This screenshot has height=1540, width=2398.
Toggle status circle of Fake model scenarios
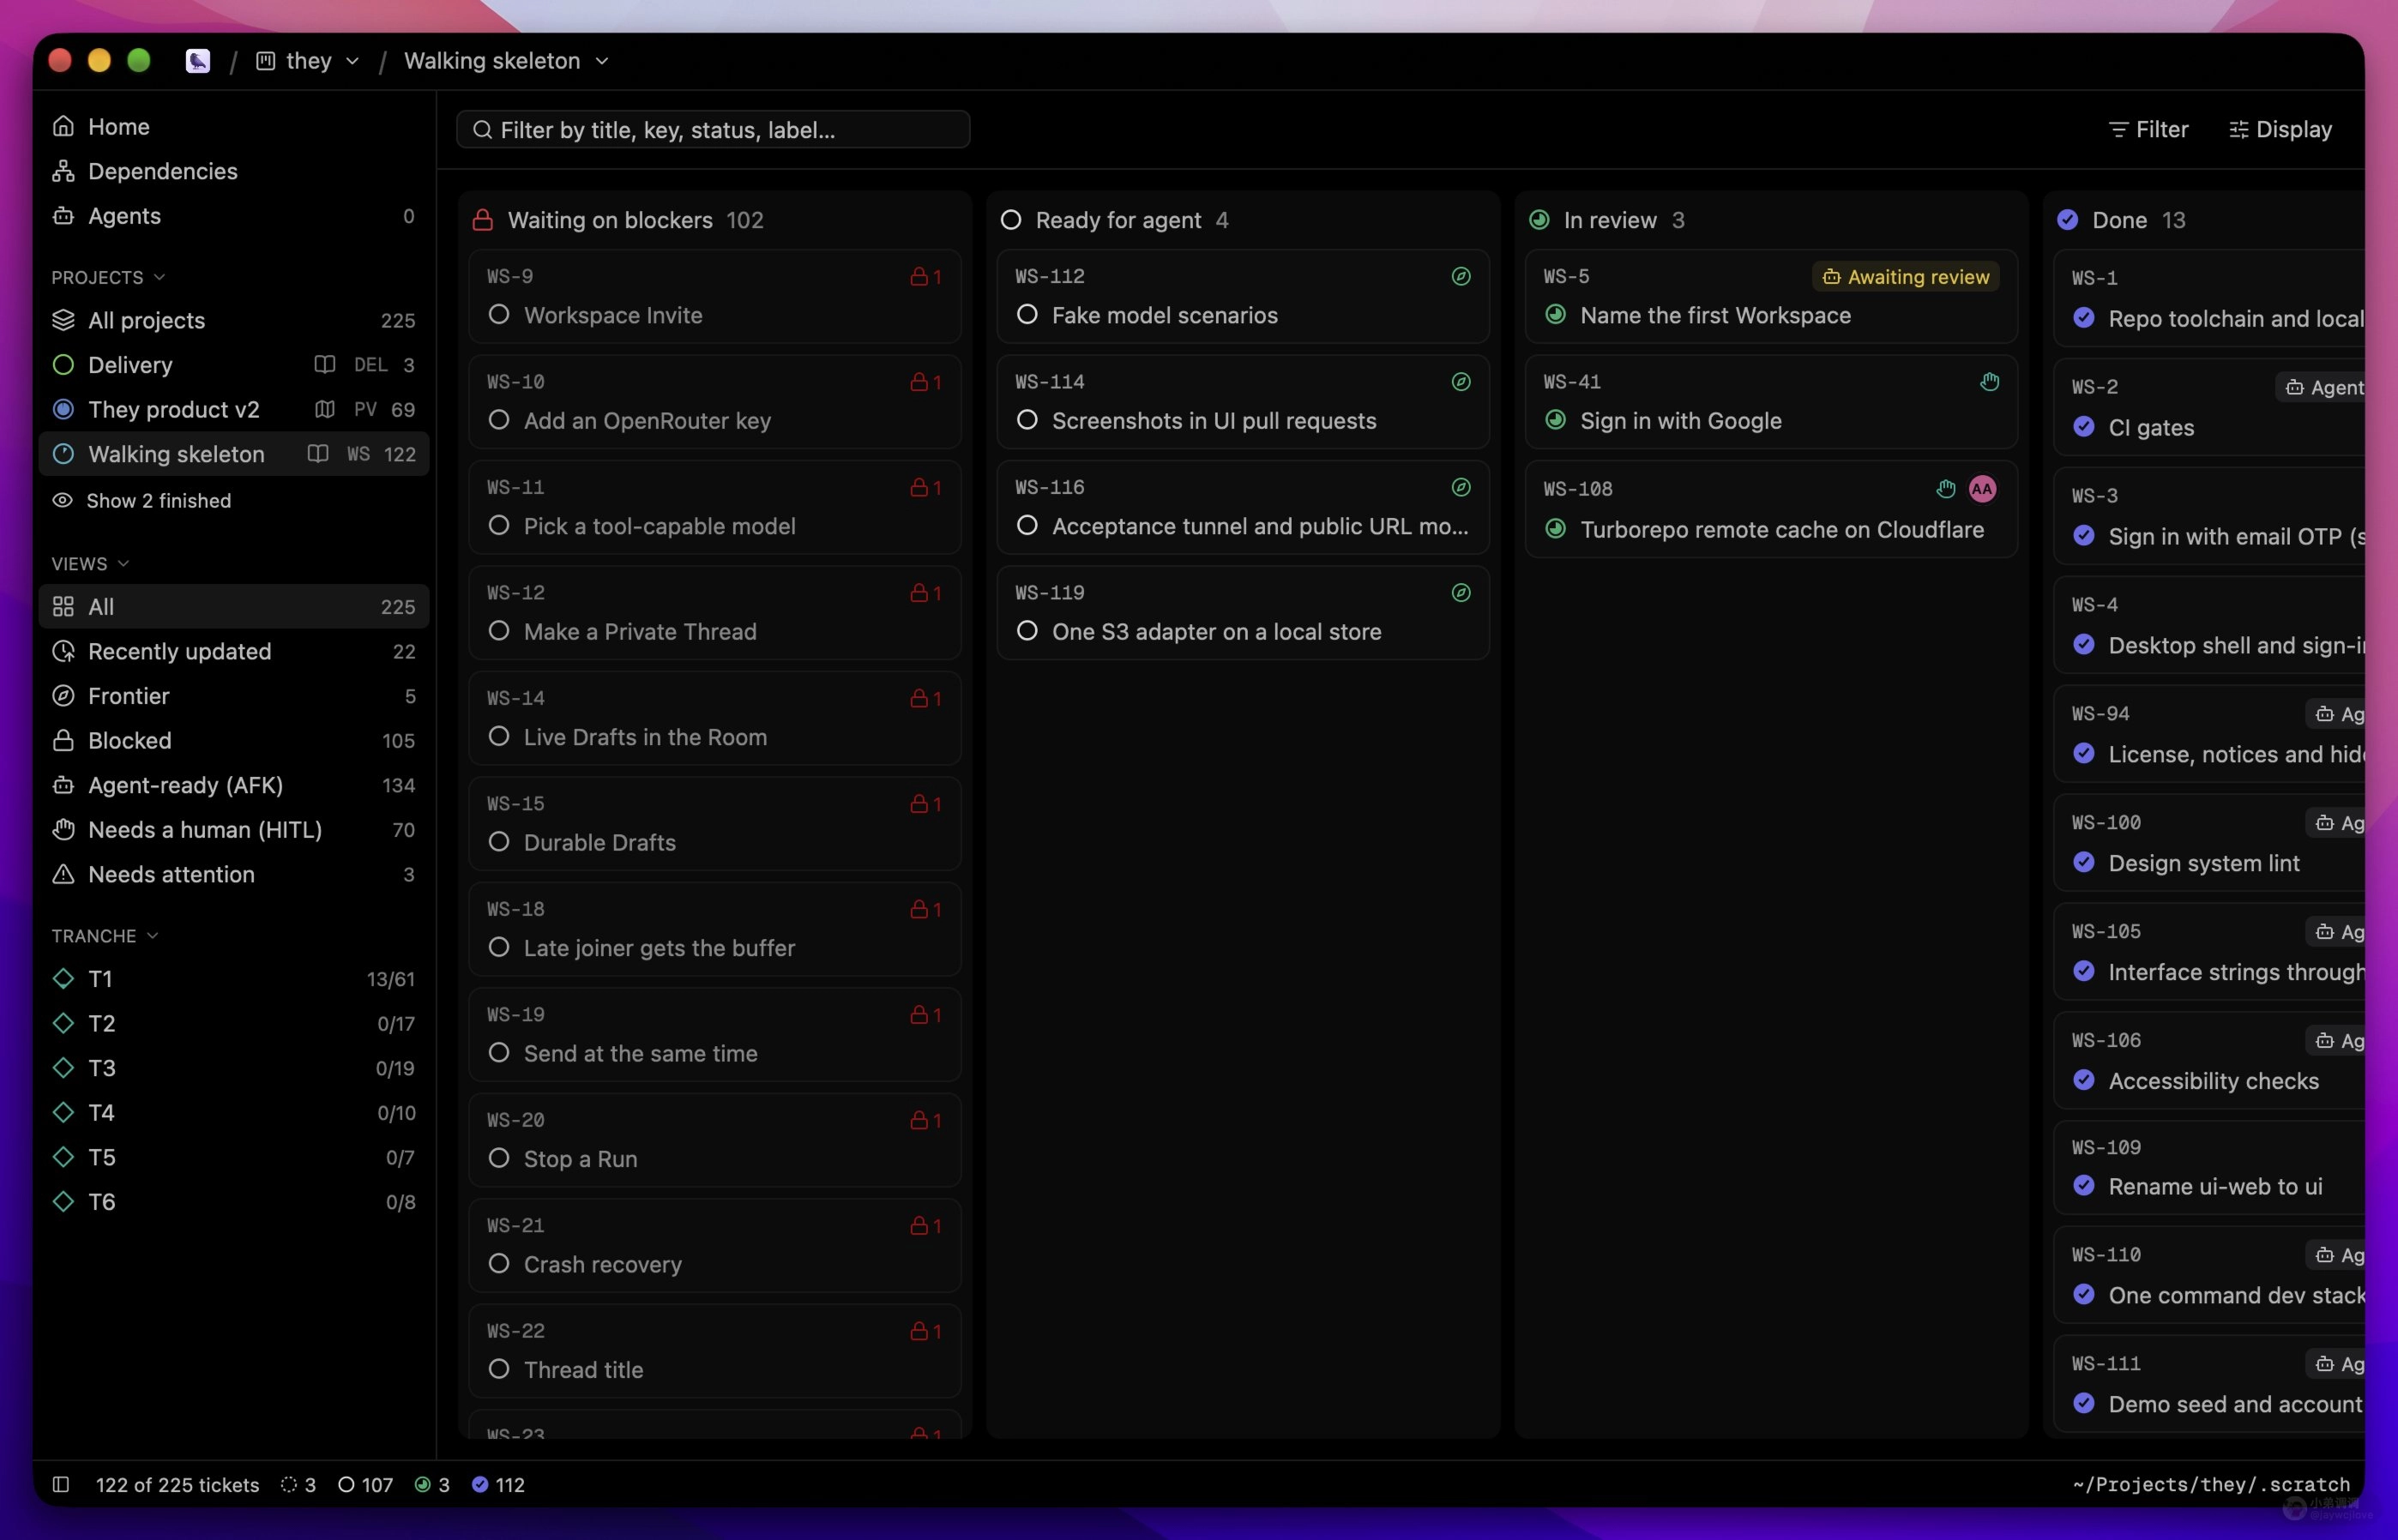1027,315
